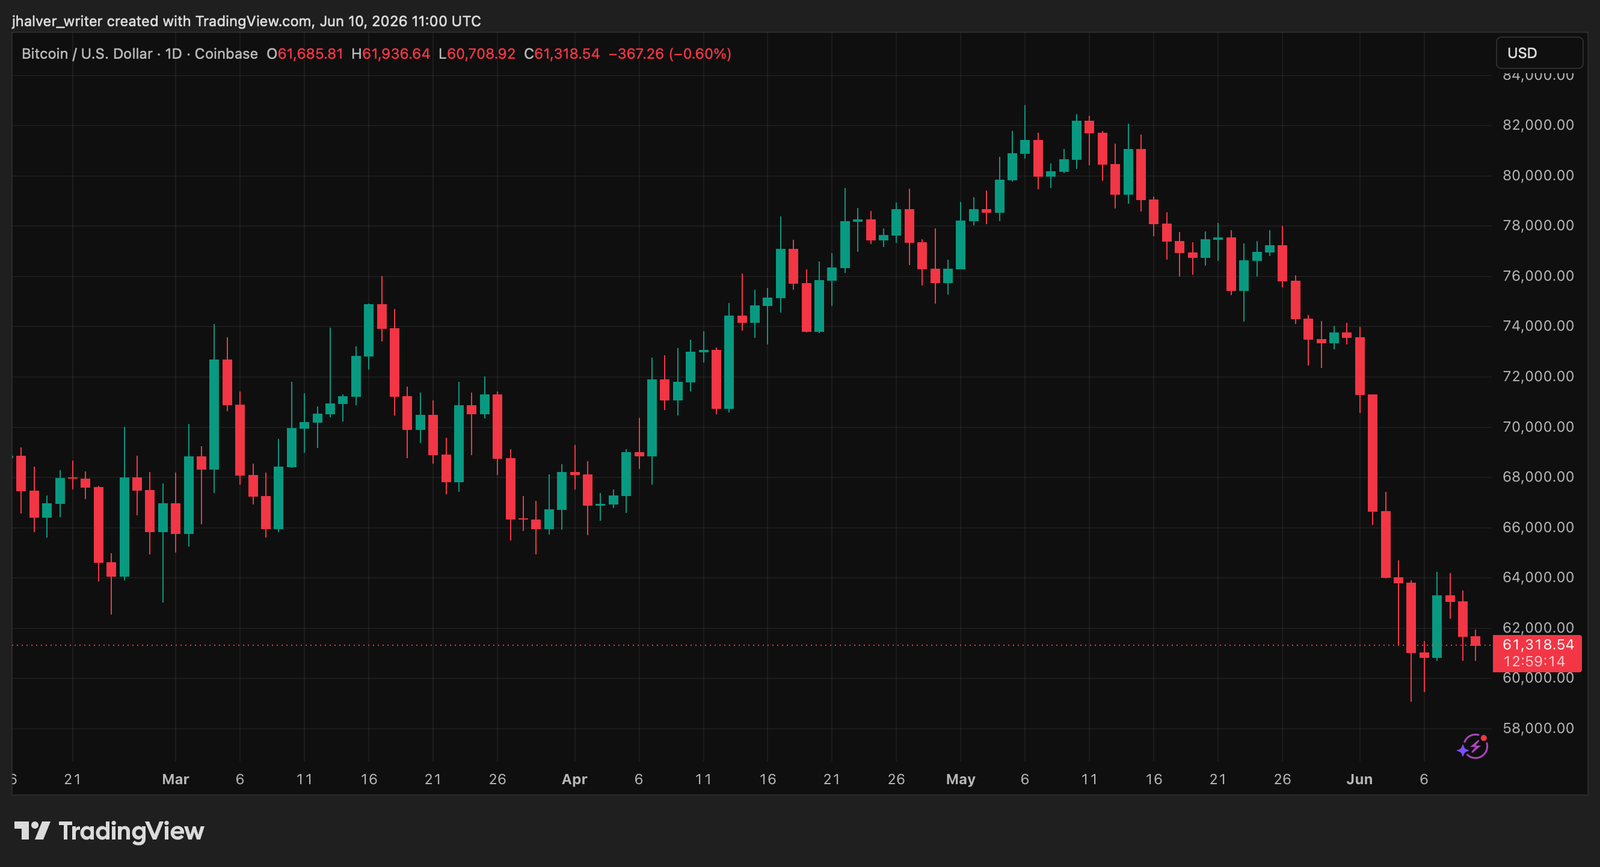Select the Bitcoin / U.S. Dollar symbol title
The image size is (1600, 867).
[88, 54]
